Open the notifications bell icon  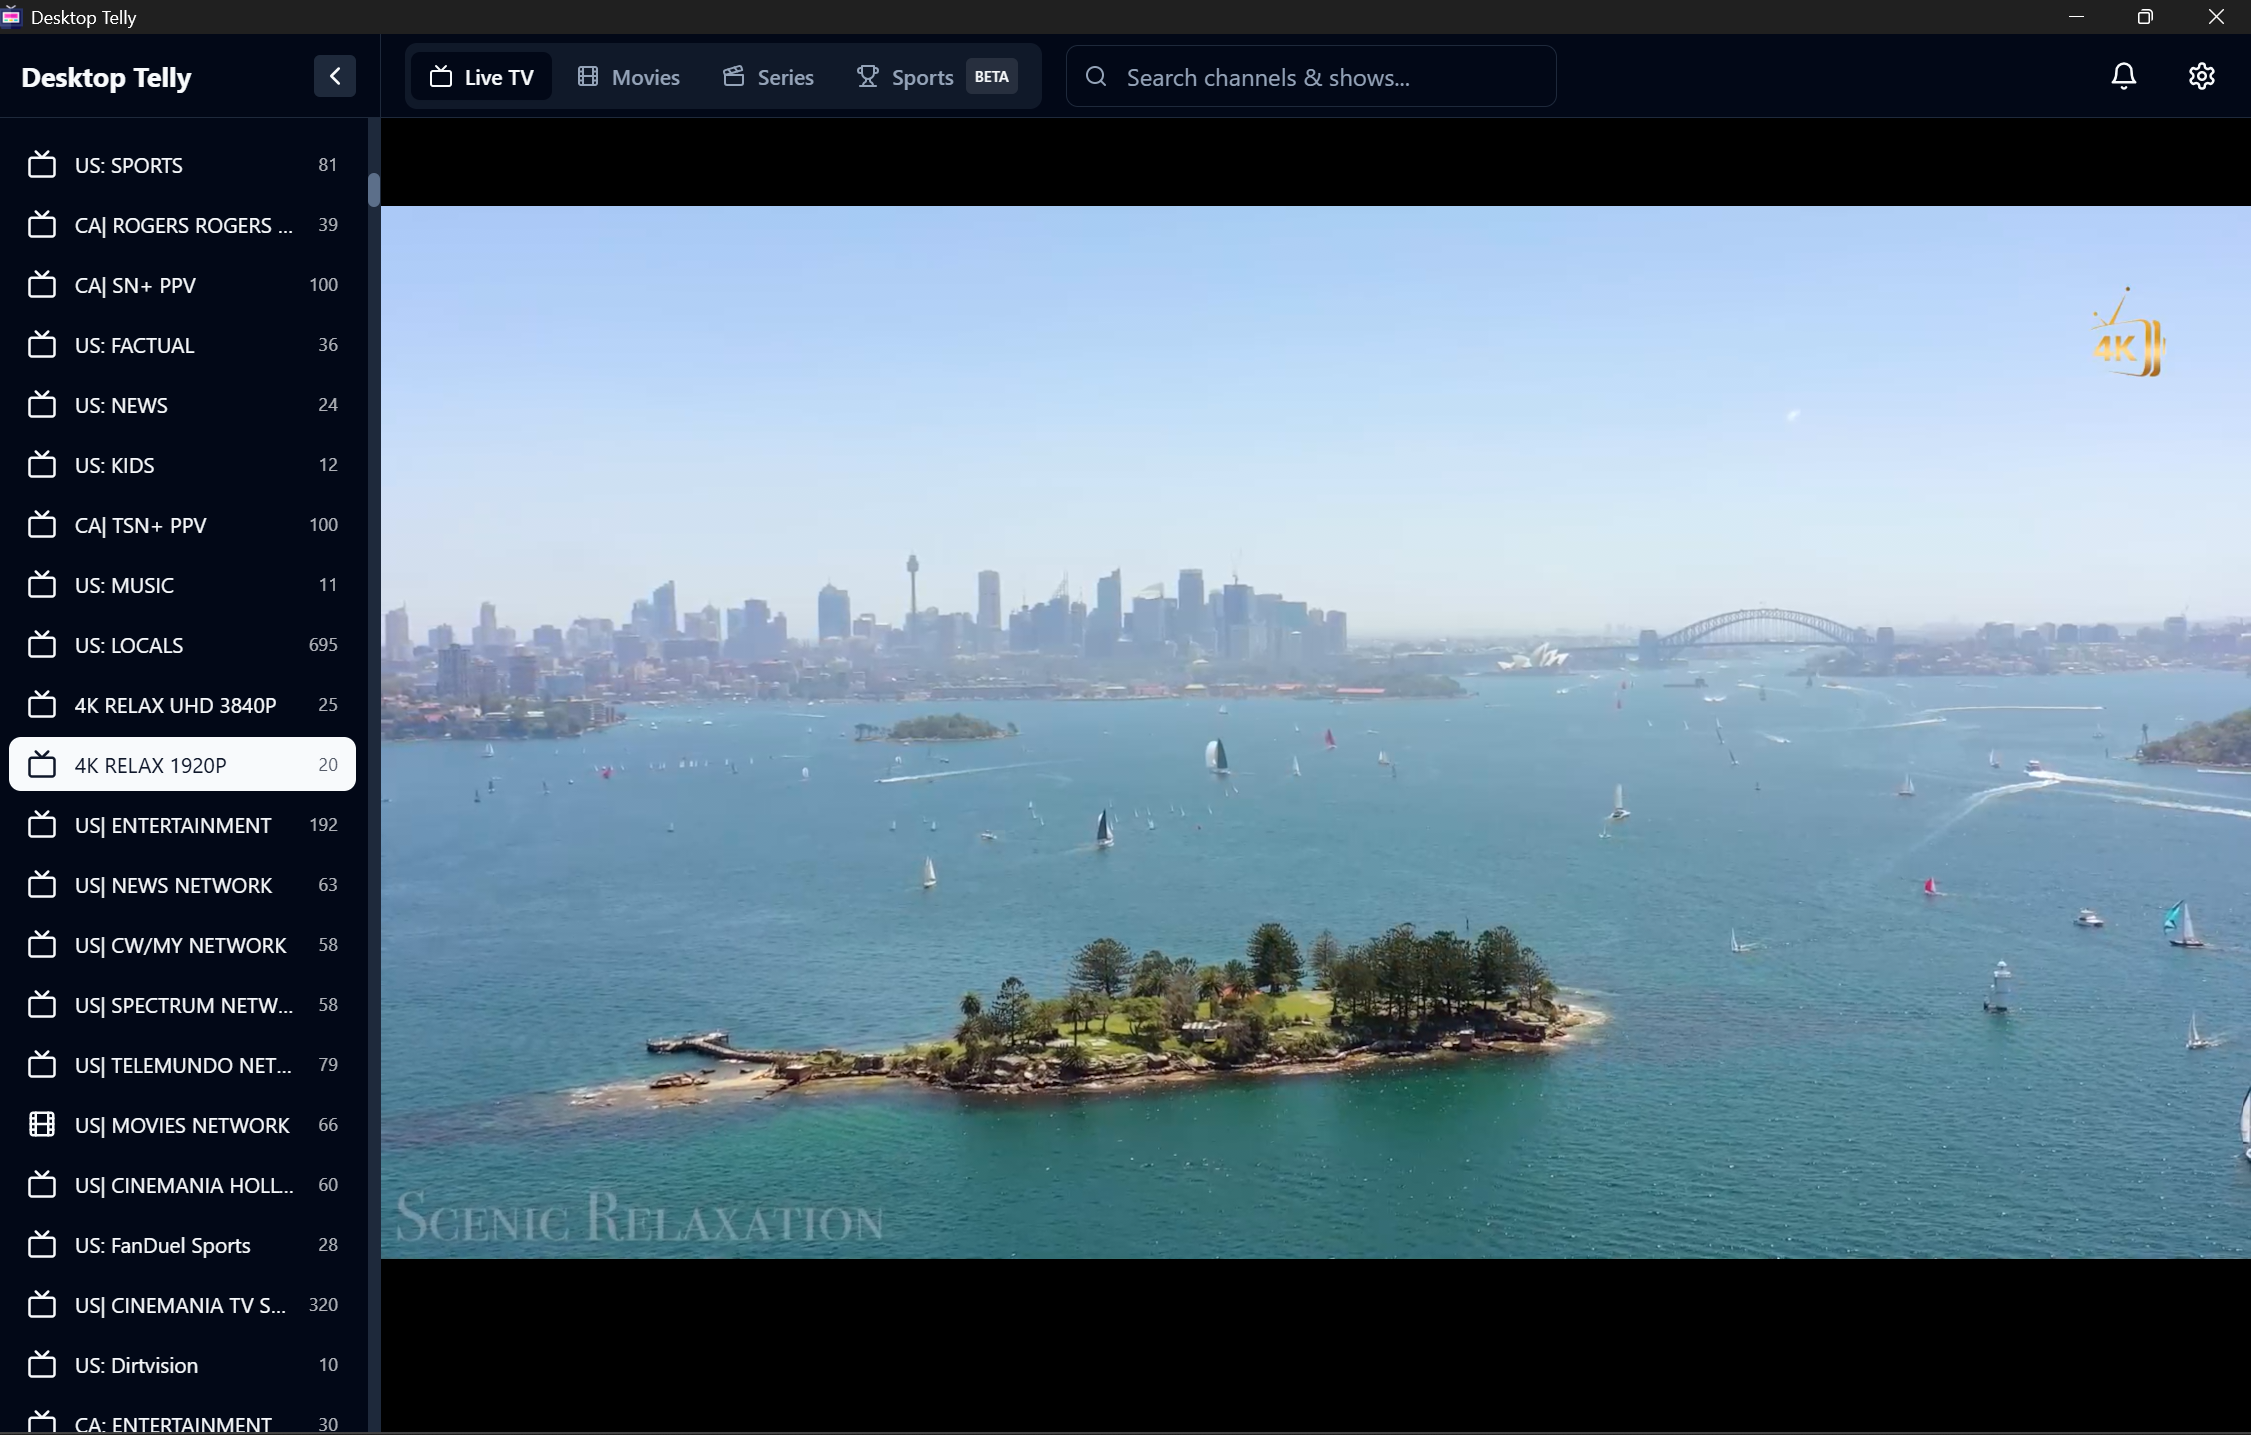(x=2123, y=76)
